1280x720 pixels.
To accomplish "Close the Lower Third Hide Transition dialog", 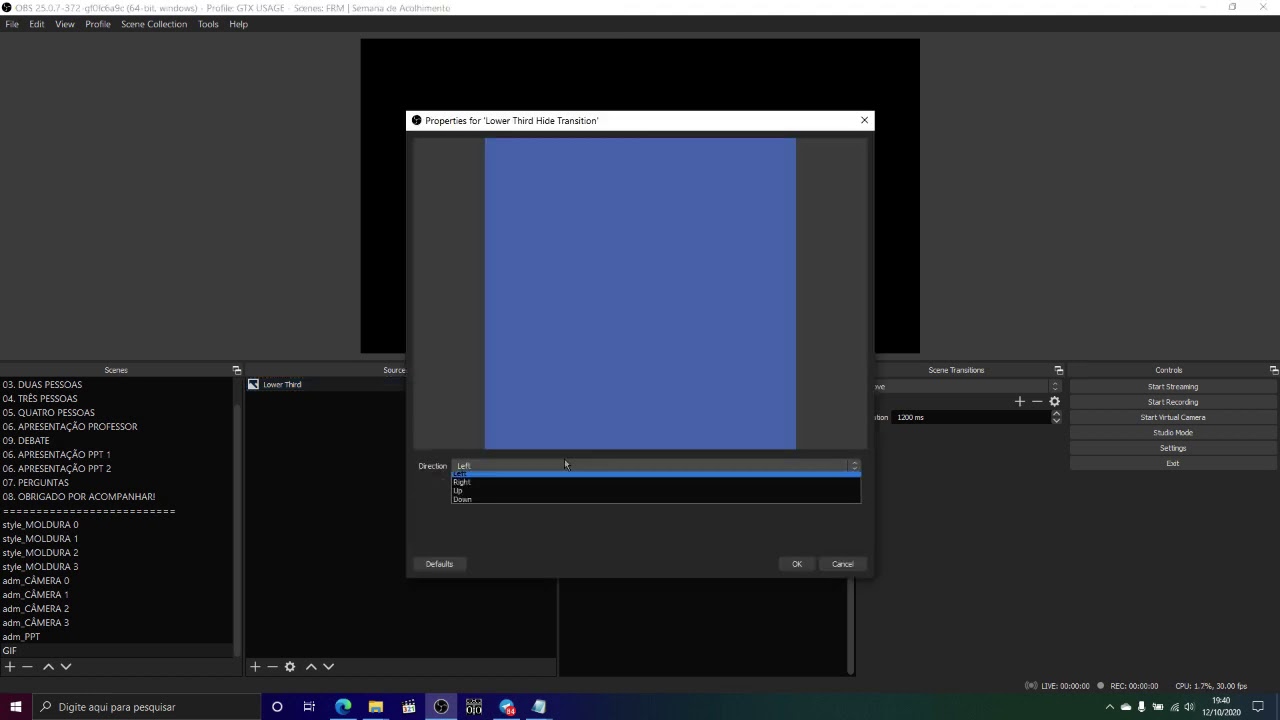I will pos(865,120).
